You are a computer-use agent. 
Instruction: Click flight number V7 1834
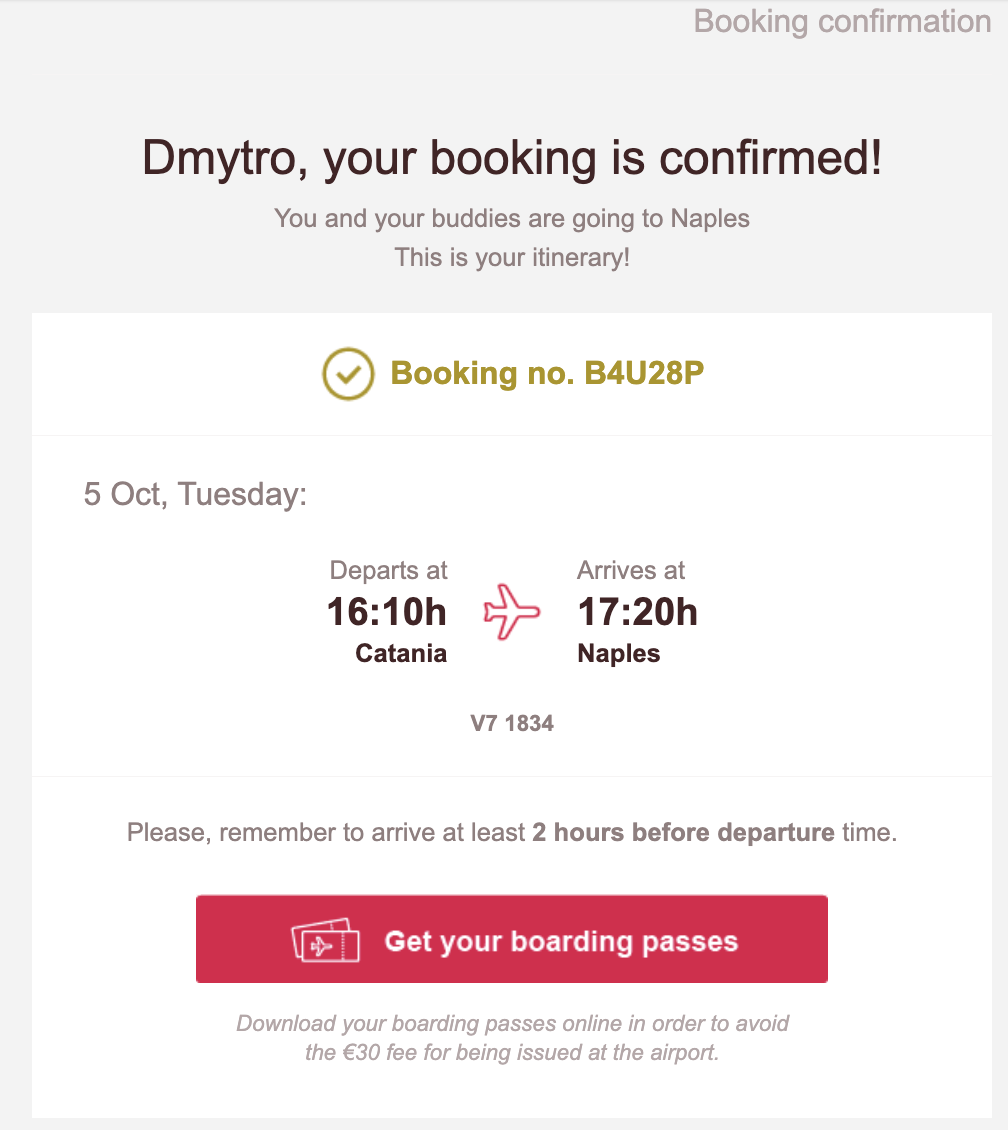click(512, 723)
